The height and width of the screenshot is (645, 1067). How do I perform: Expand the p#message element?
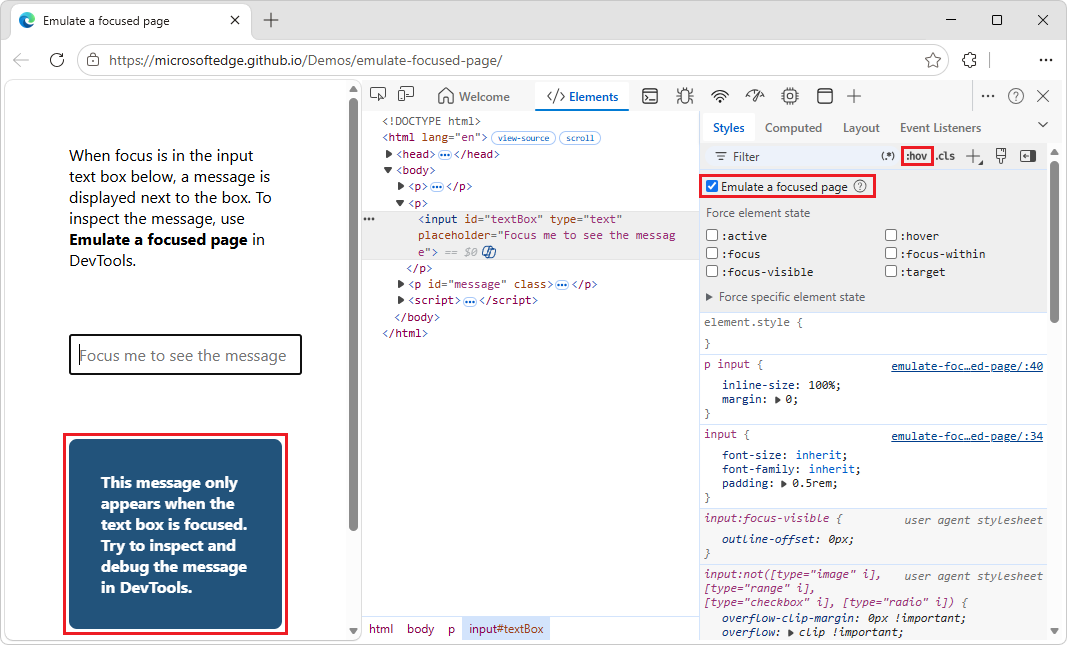point(401,284)
